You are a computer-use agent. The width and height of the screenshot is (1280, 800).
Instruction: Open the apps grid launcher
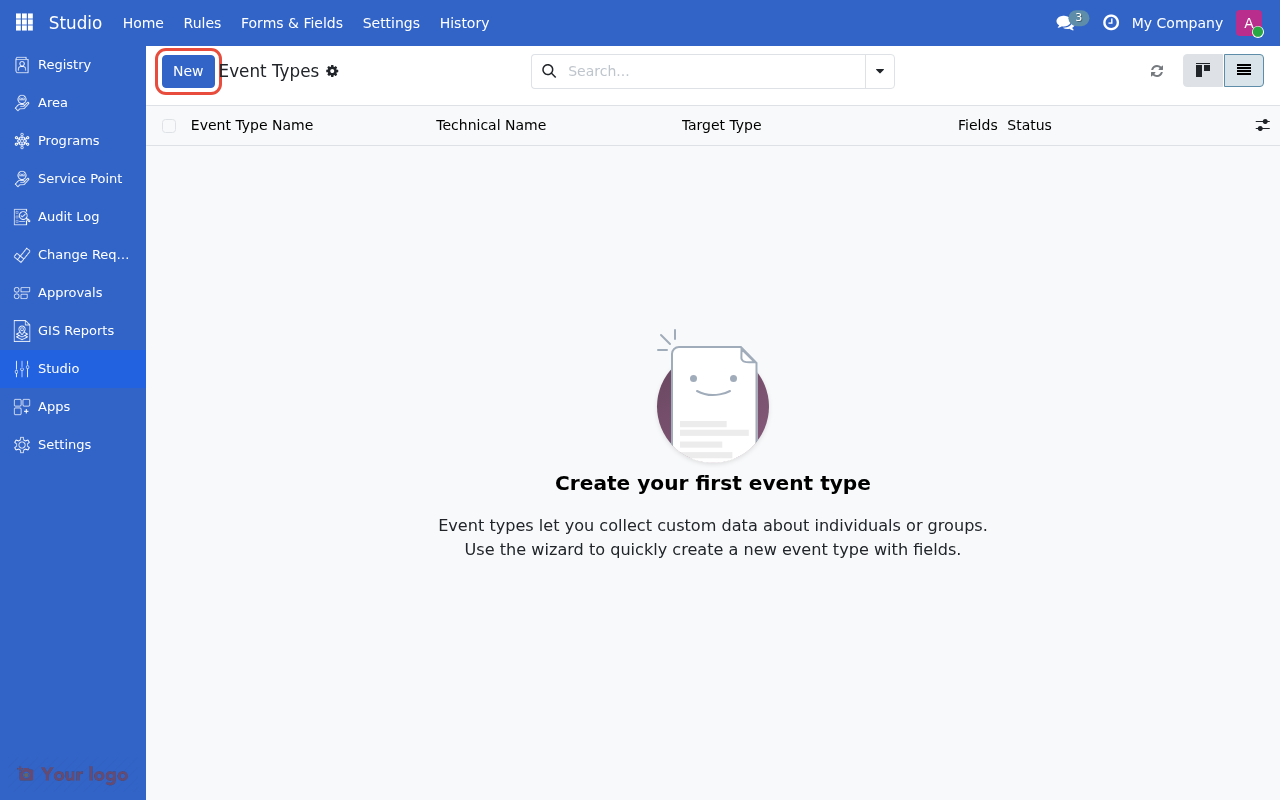click(x=23, y=22)
